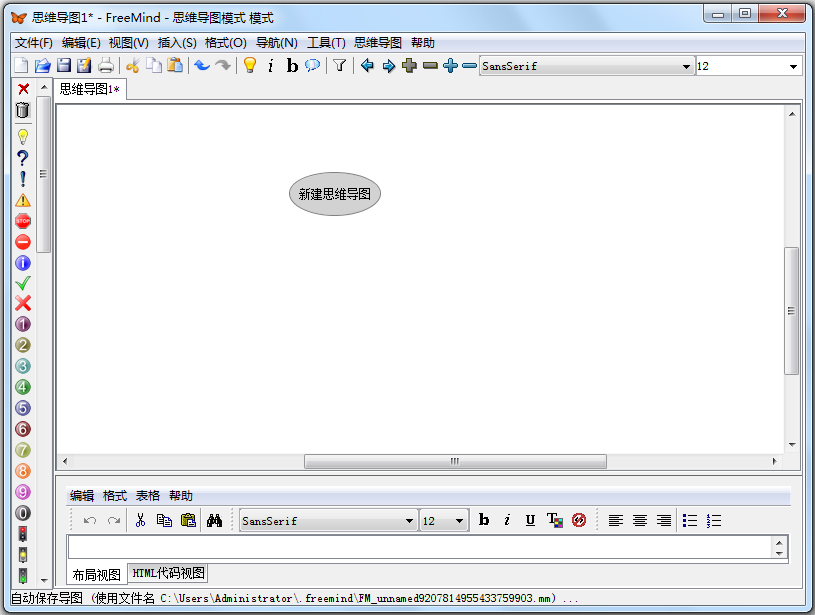The image size is (815, 615).
Task: Toggle bold in the main toolbar
Action: tap(292, 66)
